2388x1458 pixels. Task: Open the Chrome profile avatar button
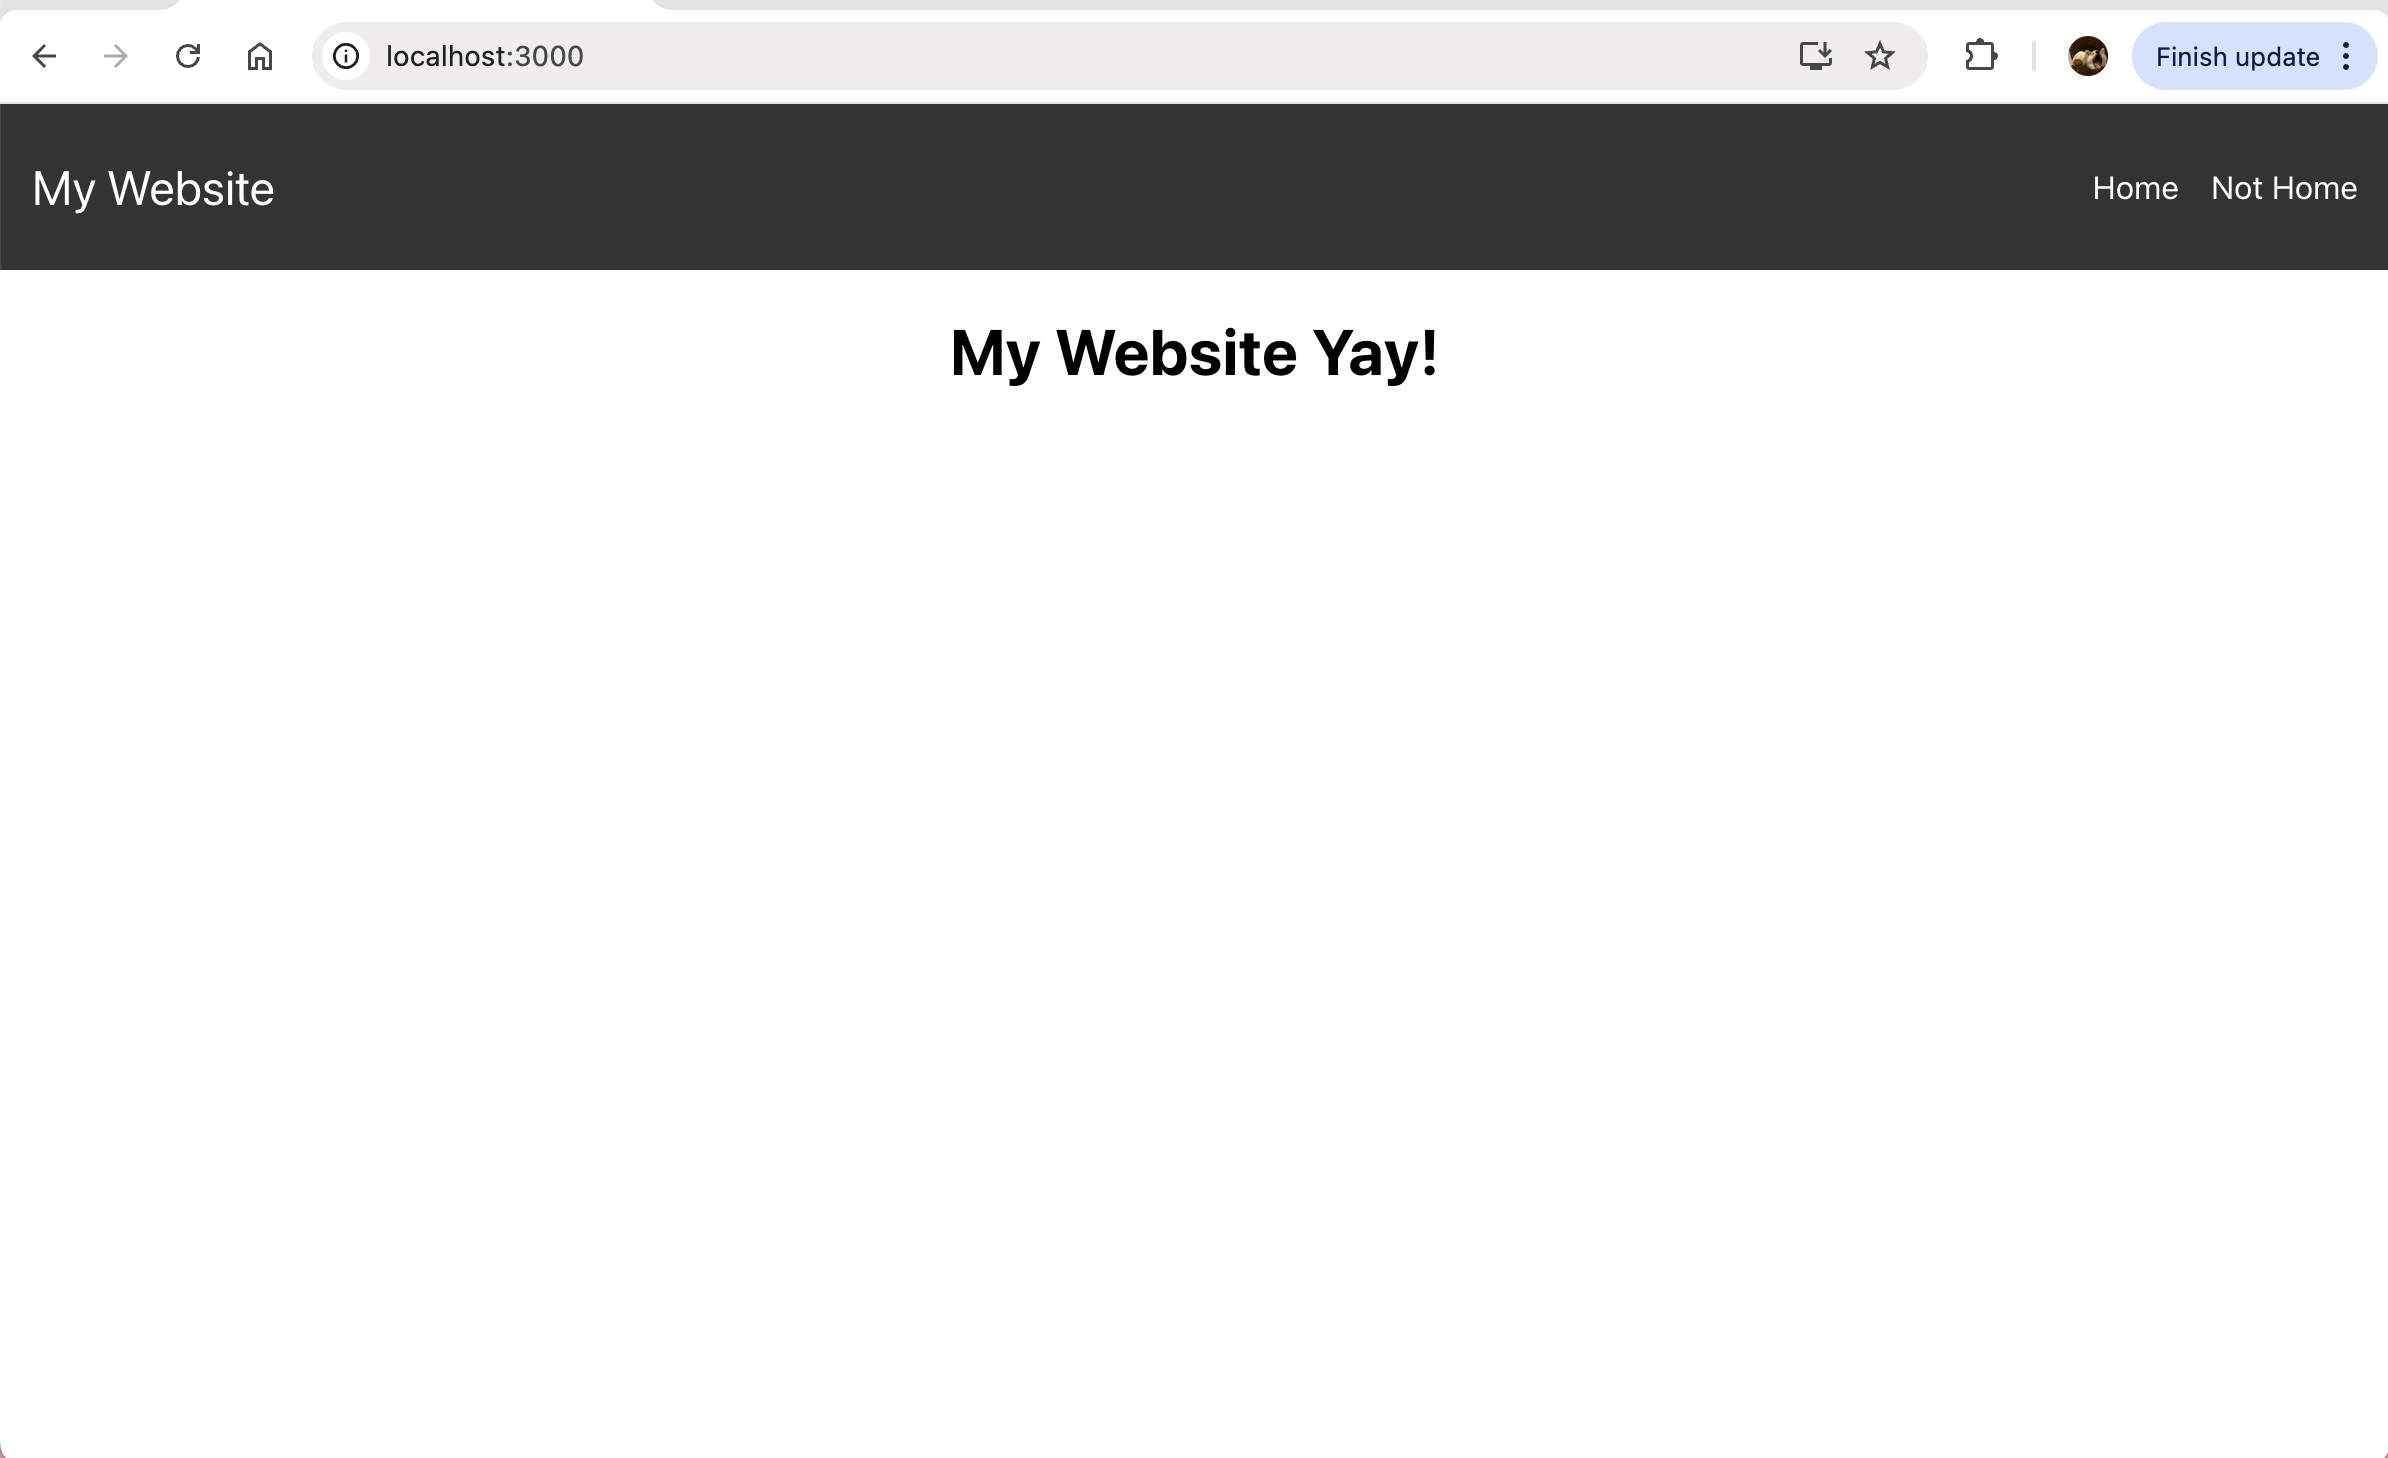point(2086,56)
